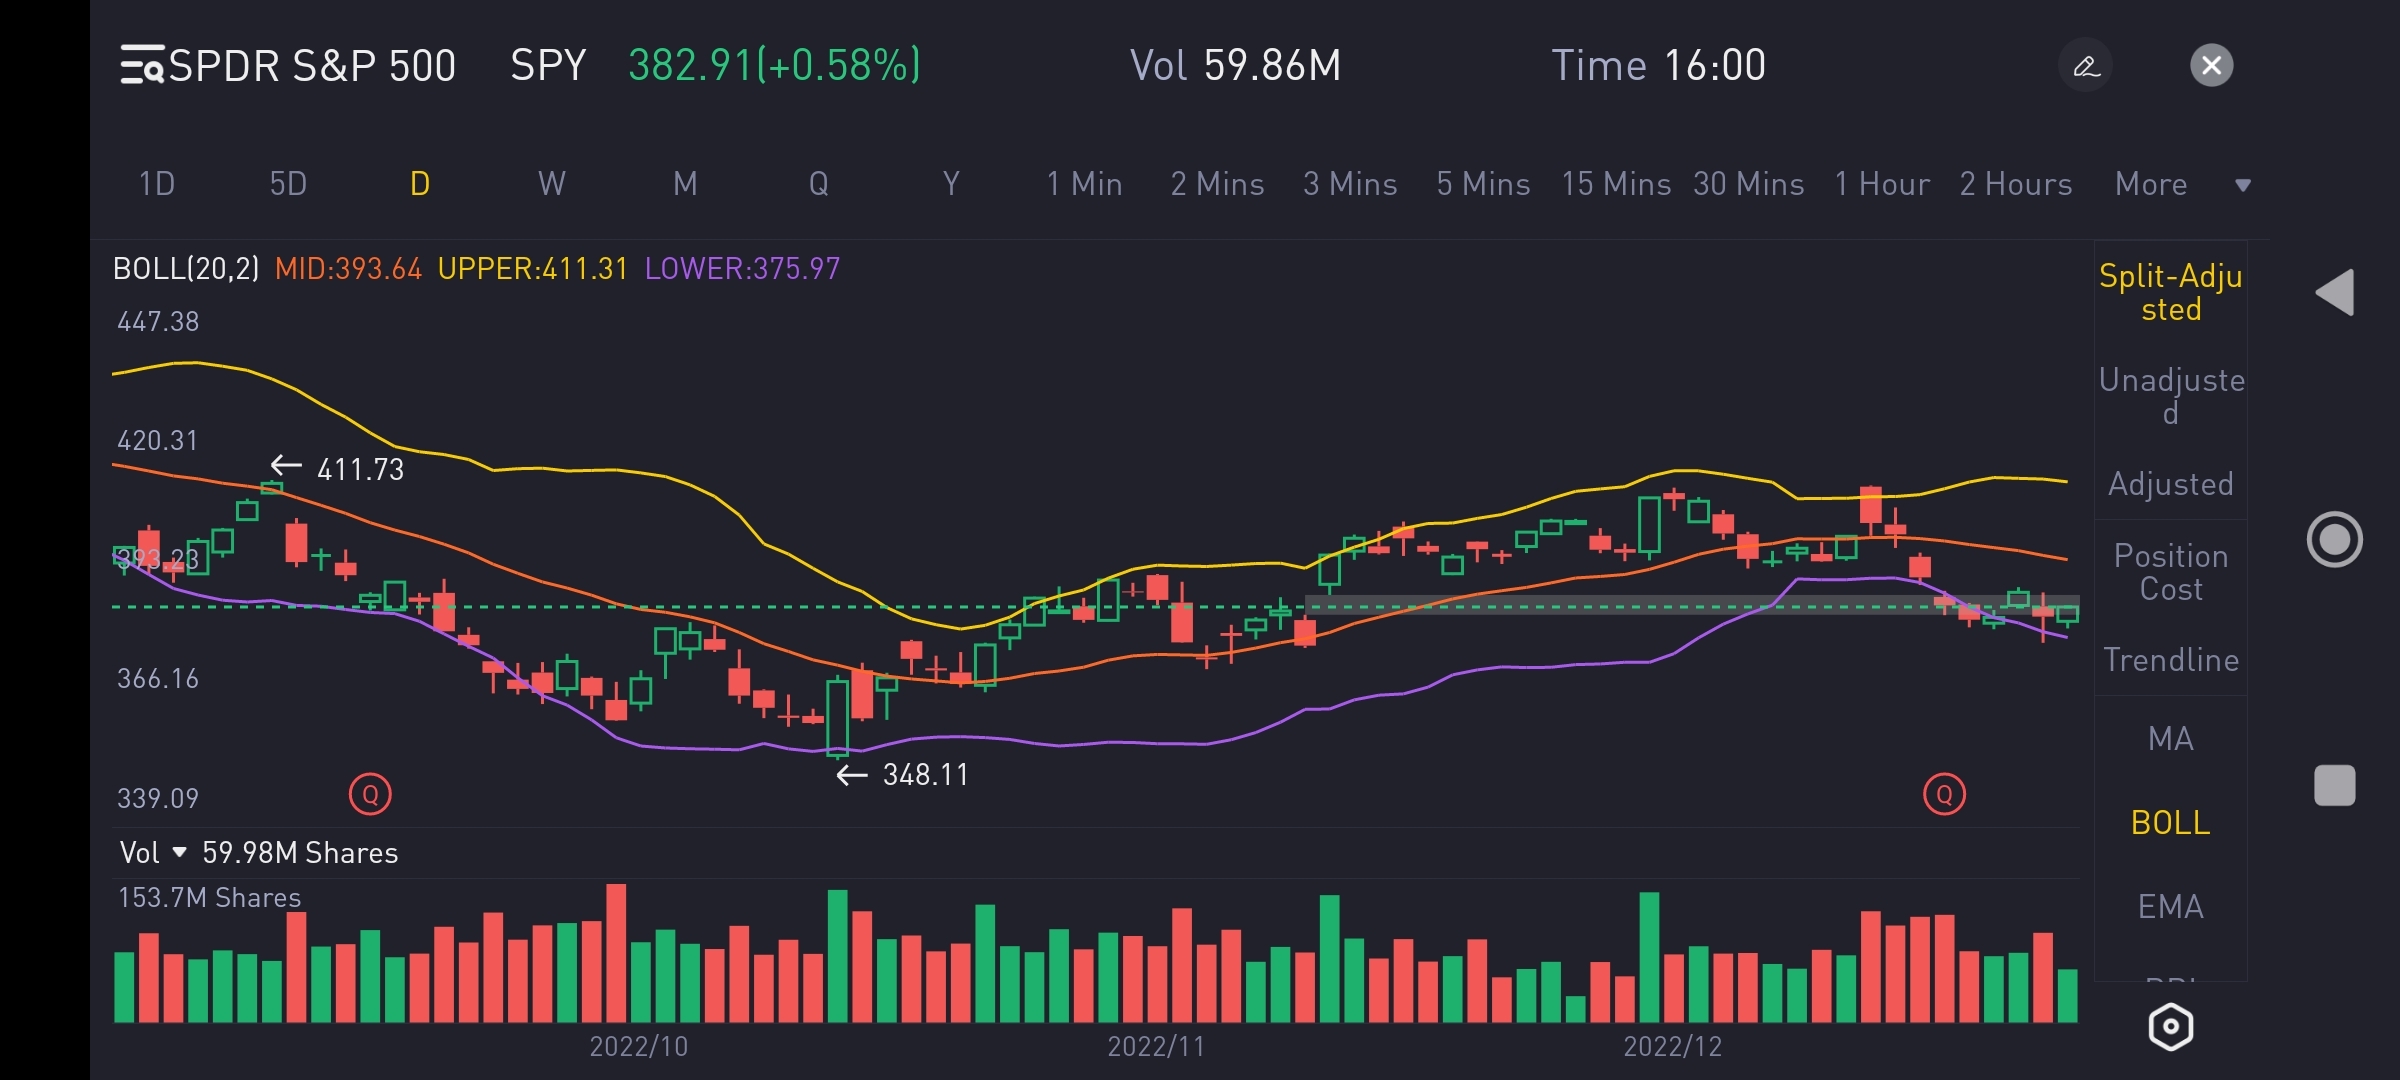The width and height of the screenshot is (2400, 1080).
Task: Open the stock search list icon
Action: [x=141, y=66]
